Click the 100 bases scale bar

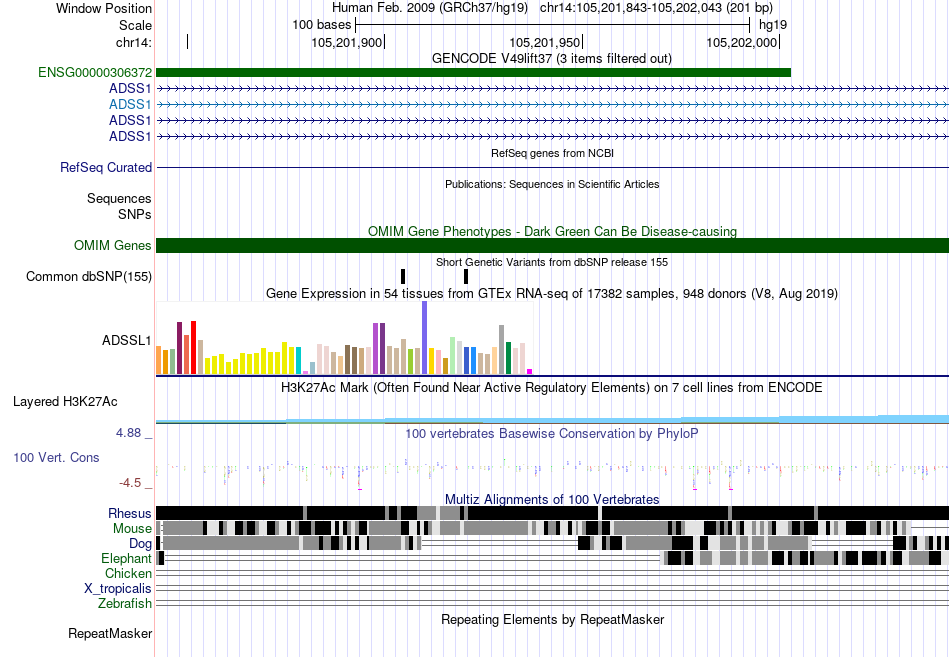[553, 25]
